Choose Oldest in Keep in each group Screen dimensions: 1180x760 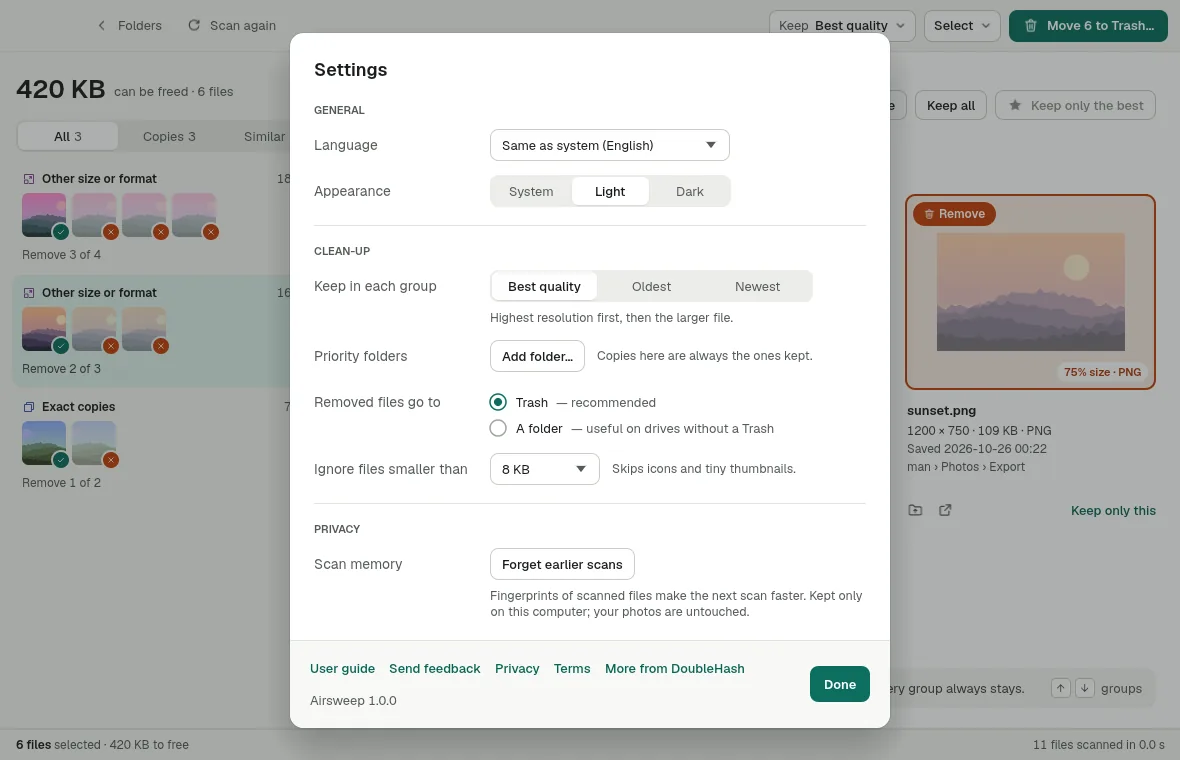click(x=651, y=286)
